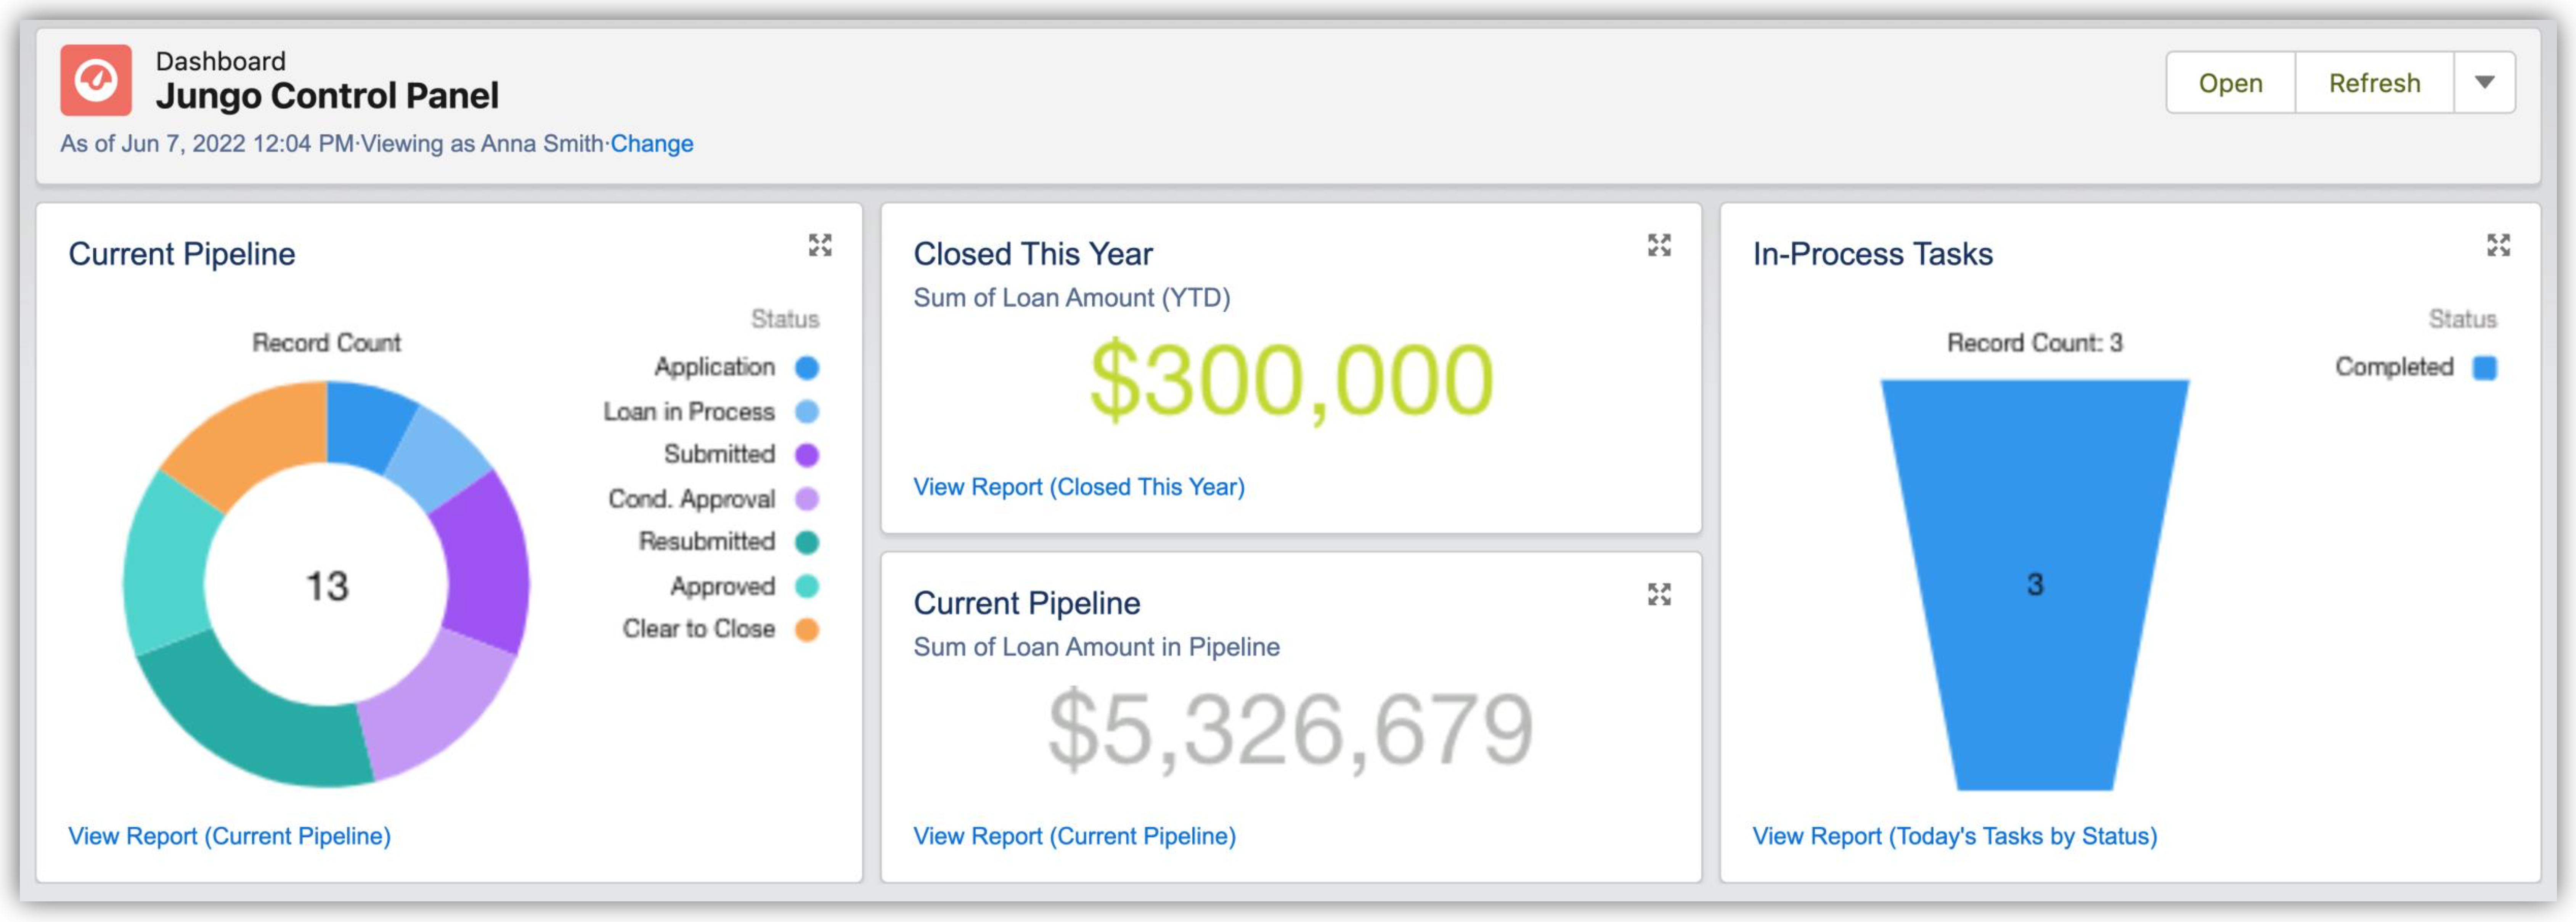This screenshot has width=2576, height=922.
Task: Open View Report link under $5,326,679 metric
Action: (1074, 836)
